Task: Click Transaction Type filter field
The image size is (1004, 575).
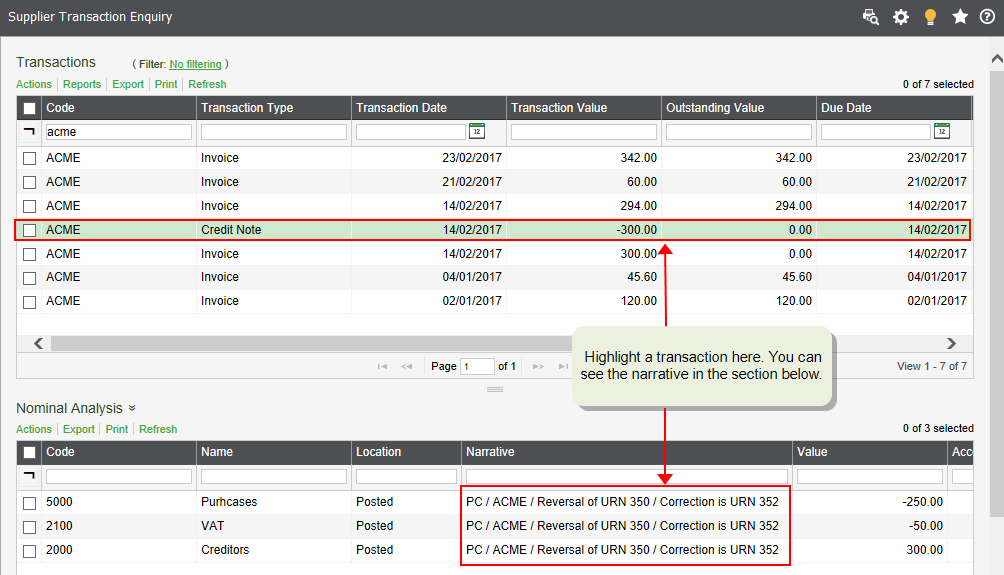Action: pyautogui.click(x=273, y=132)
